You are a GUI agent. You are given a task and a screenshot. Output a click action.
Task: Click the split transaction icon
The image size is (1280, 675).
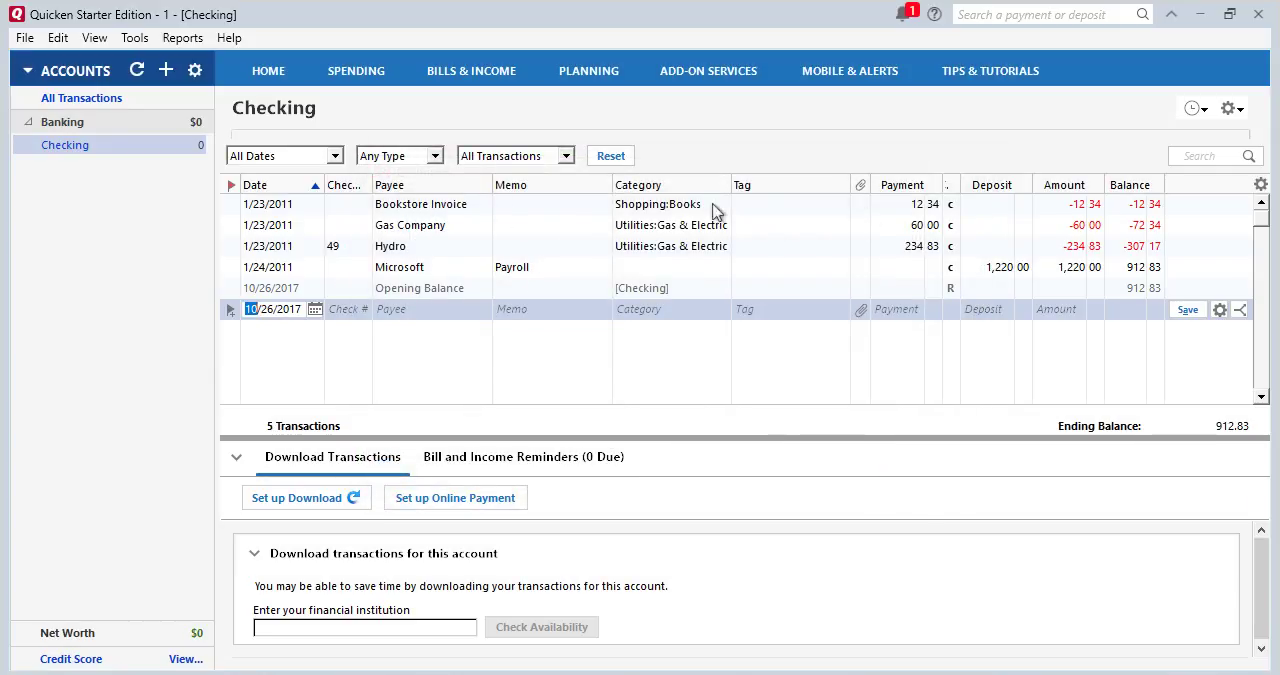coord(1240,310)
